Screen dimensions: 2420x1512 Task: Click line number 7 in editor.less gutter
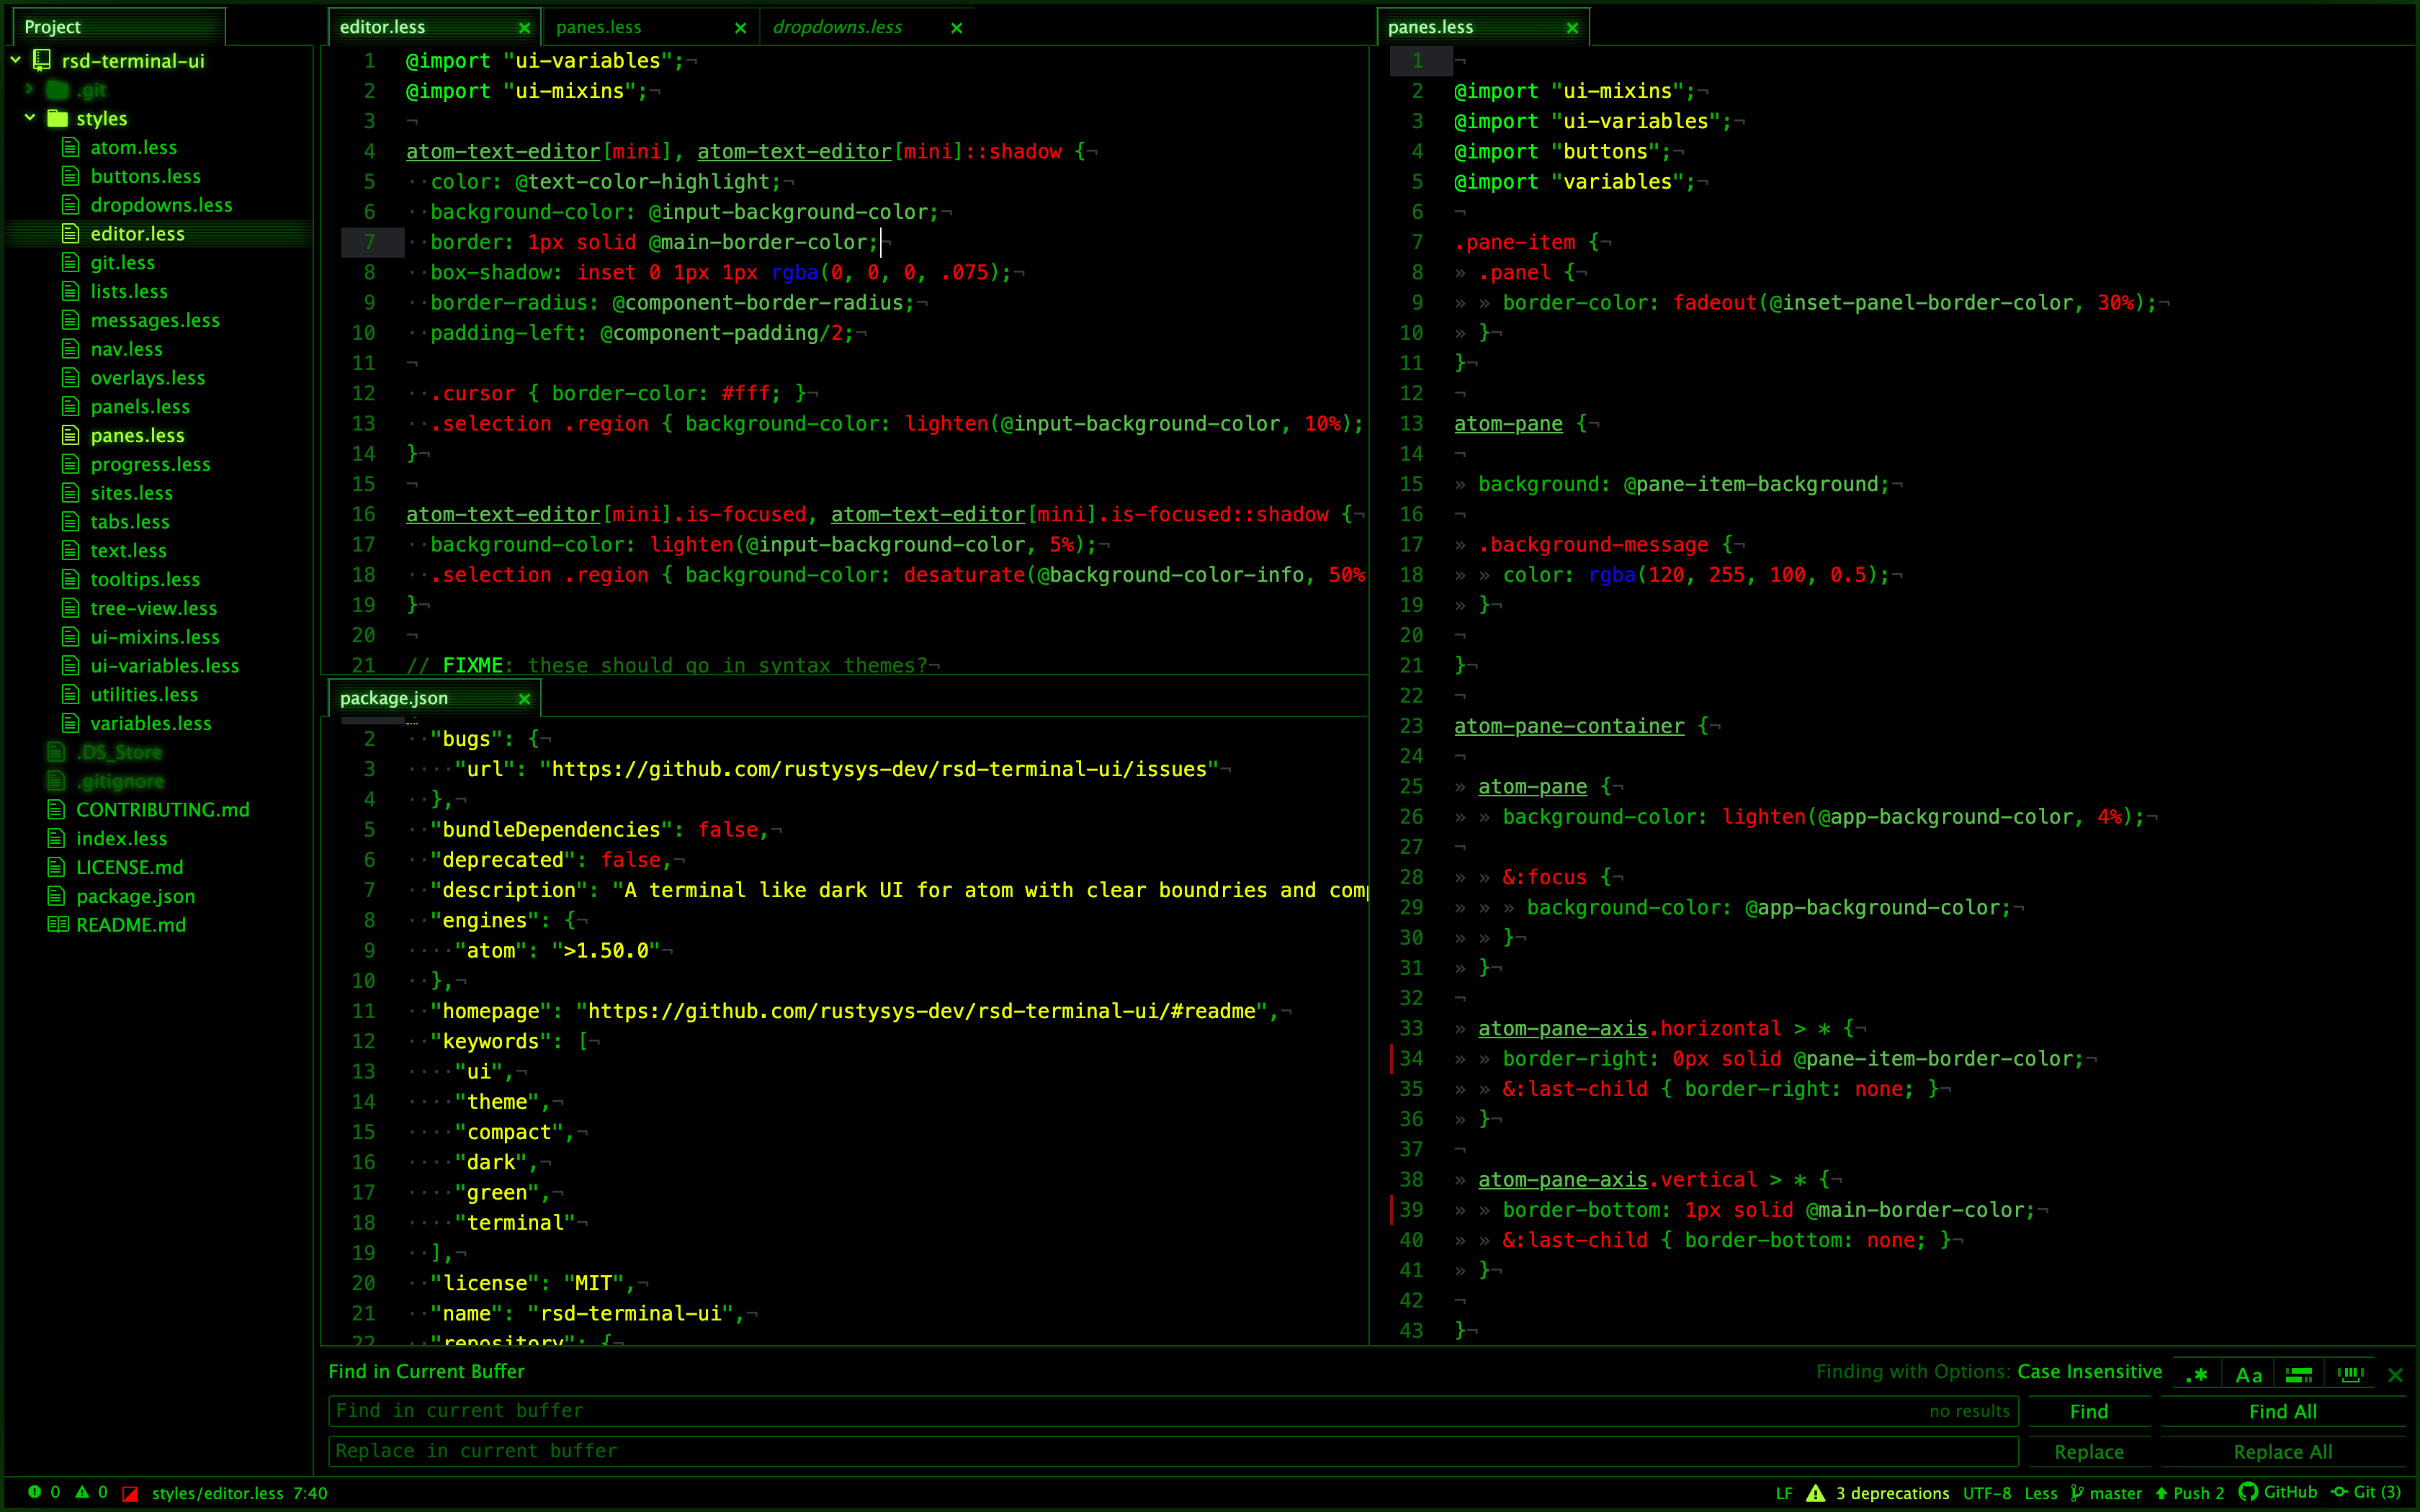point(369,242)
